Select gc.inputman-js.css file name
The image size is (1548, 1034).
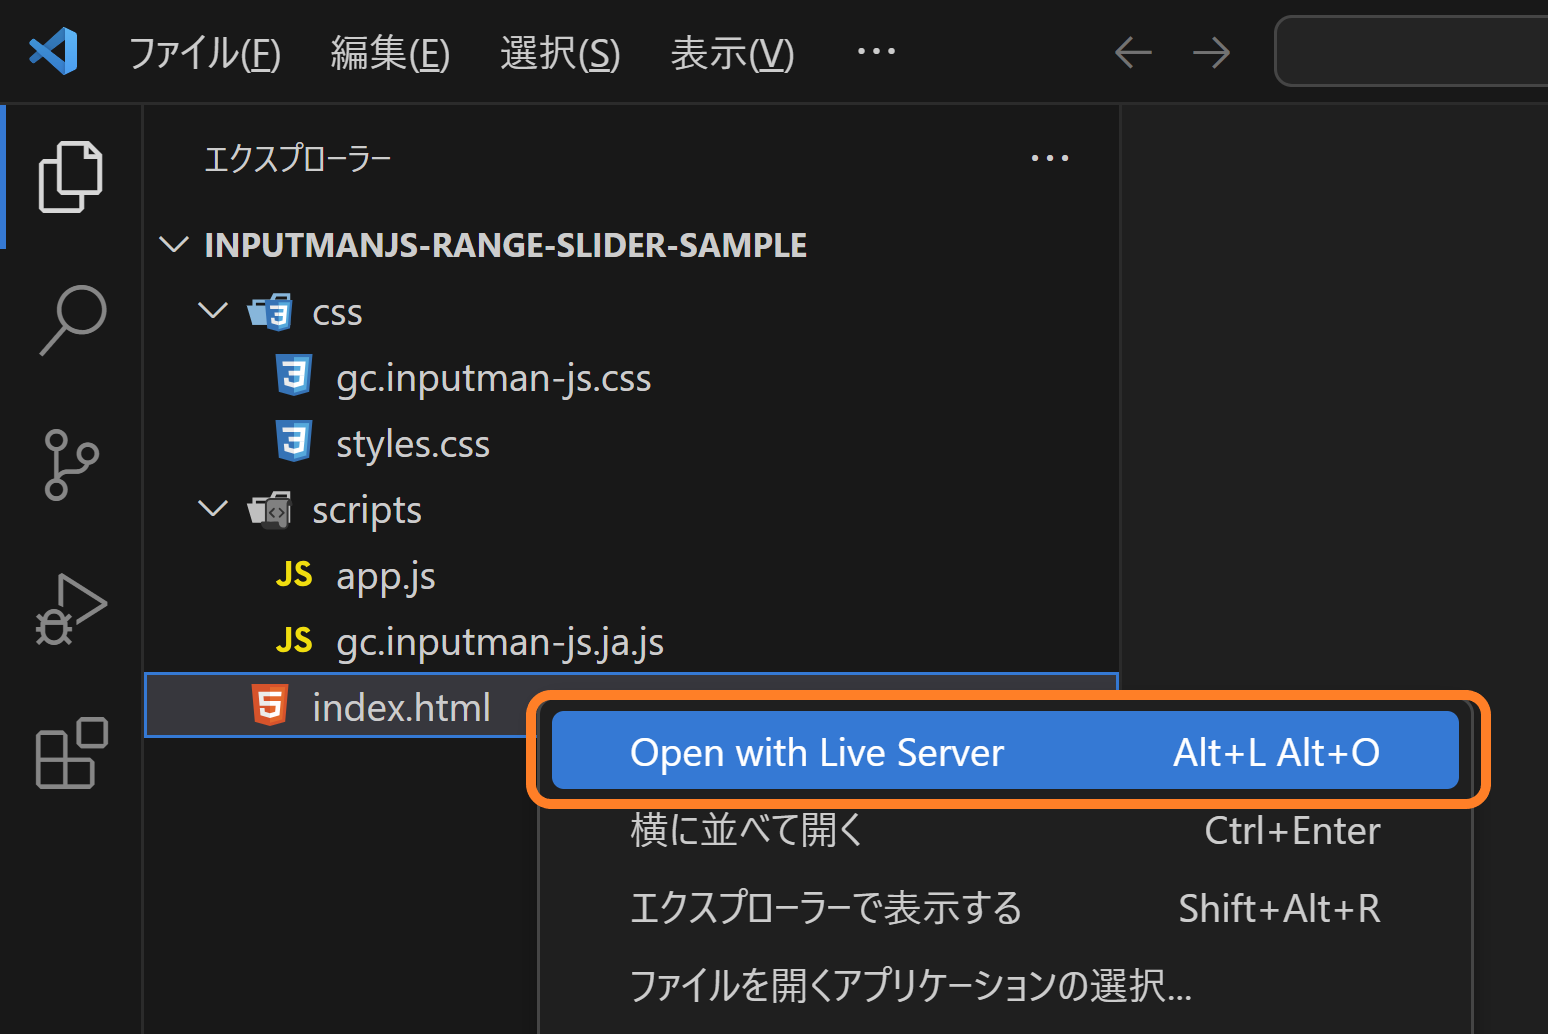coord(494,378)
